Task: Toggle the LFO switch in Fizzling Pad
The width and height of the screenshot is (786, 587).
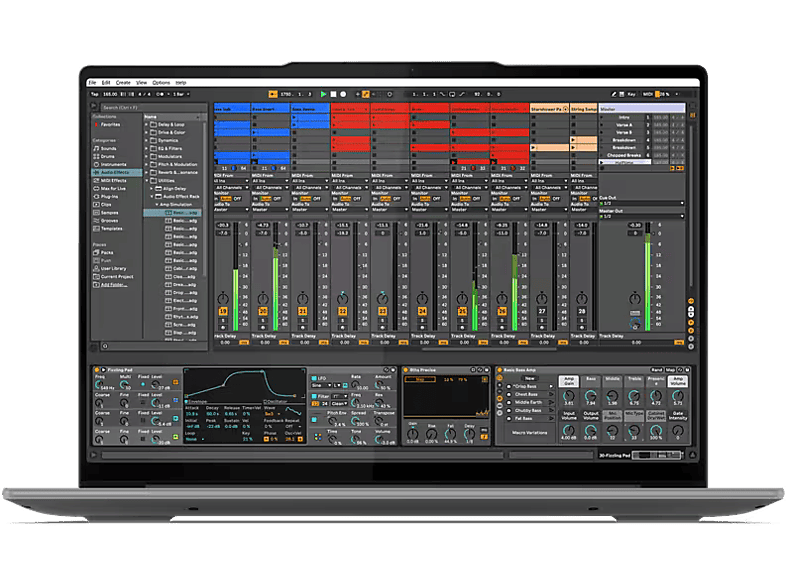Action: [315, 378]
